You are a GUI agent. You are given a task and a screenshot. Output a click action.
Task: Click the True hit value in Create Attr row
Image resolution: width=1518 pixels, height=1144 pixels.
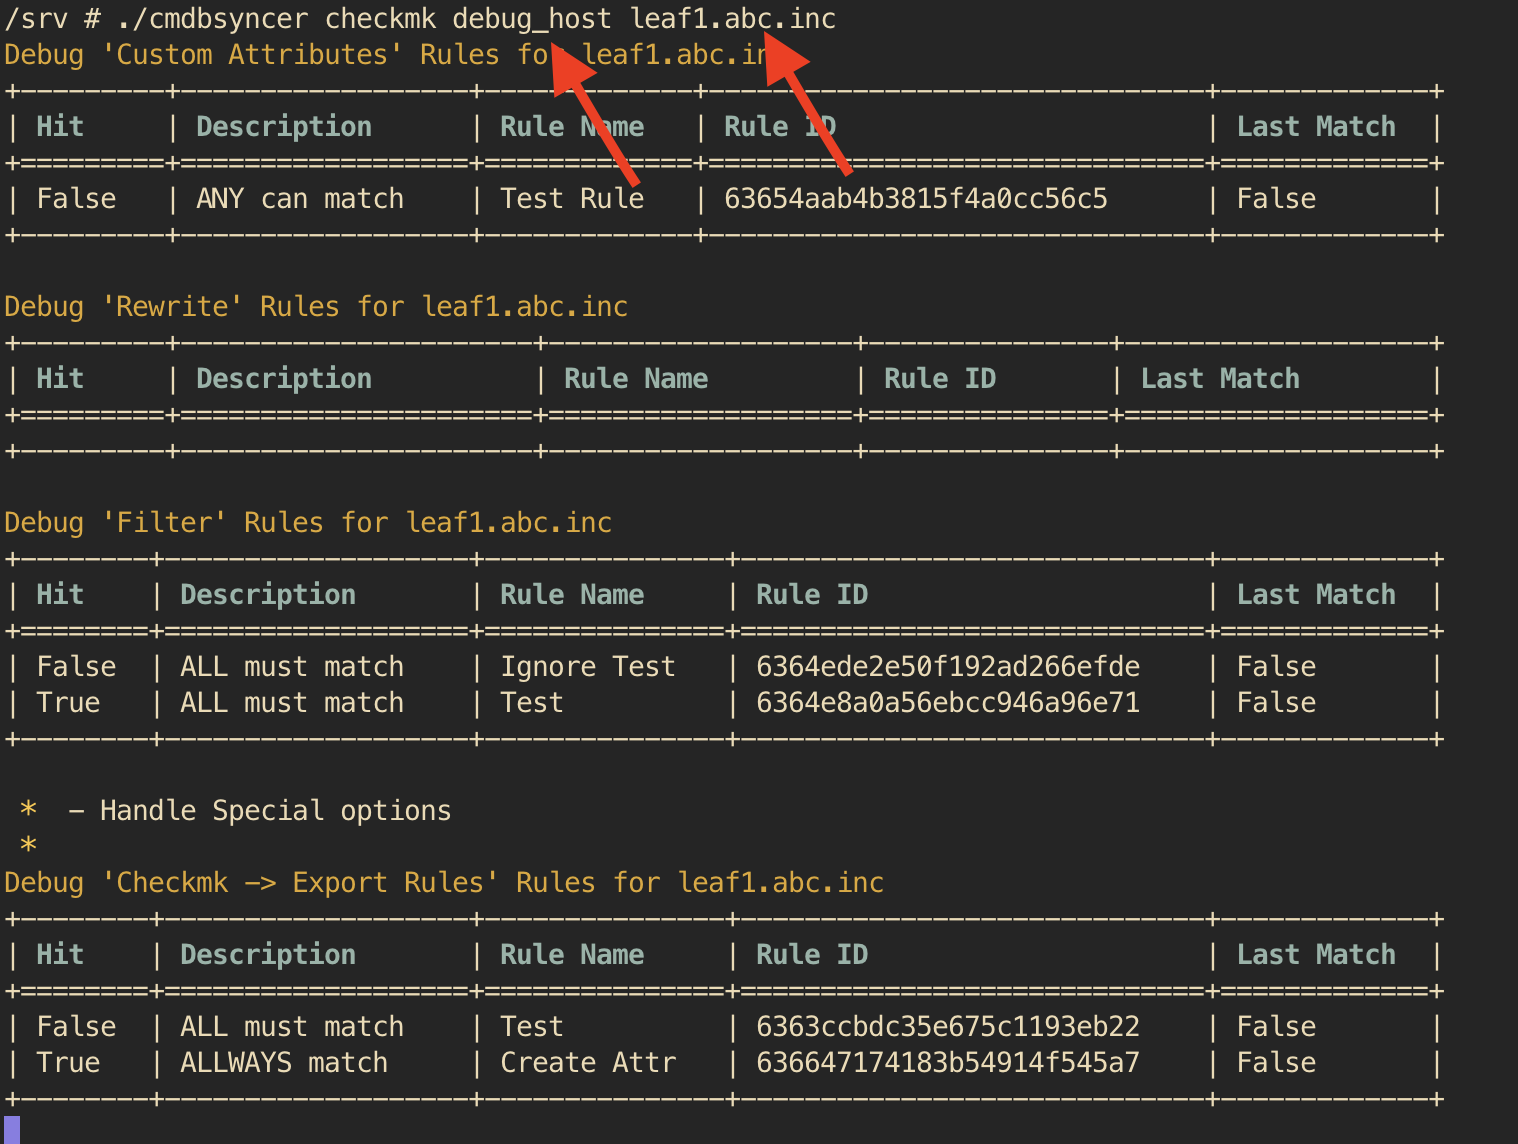tap(68, 1063)
